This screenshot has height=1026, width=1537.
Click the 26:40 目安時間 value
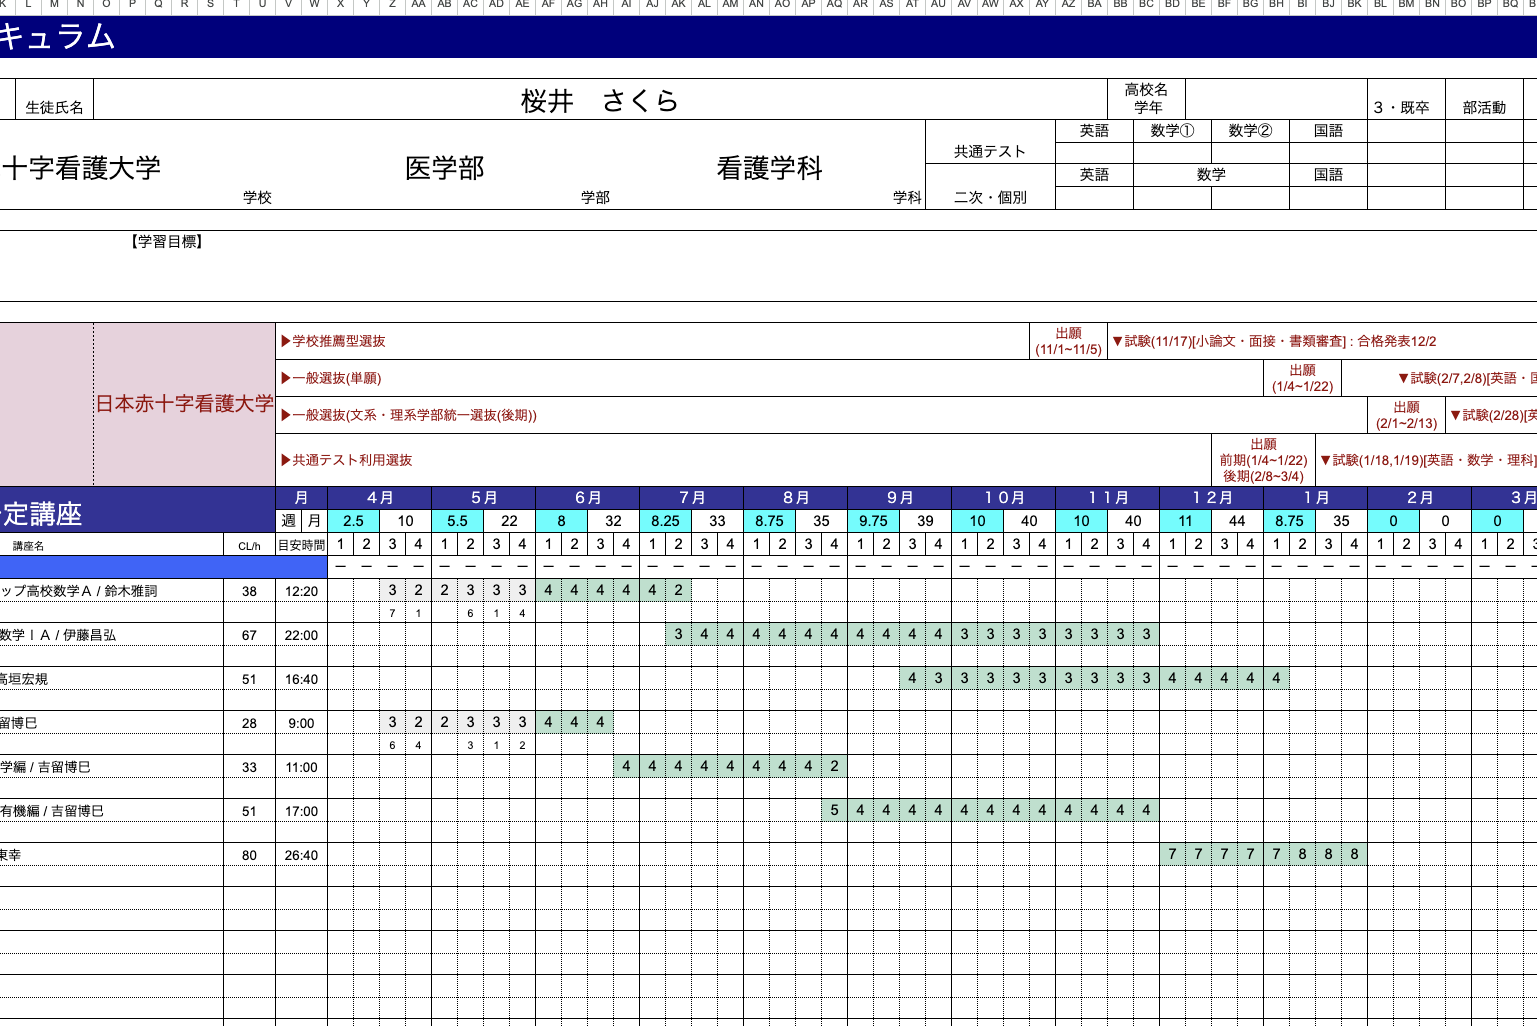click(301, 855)
